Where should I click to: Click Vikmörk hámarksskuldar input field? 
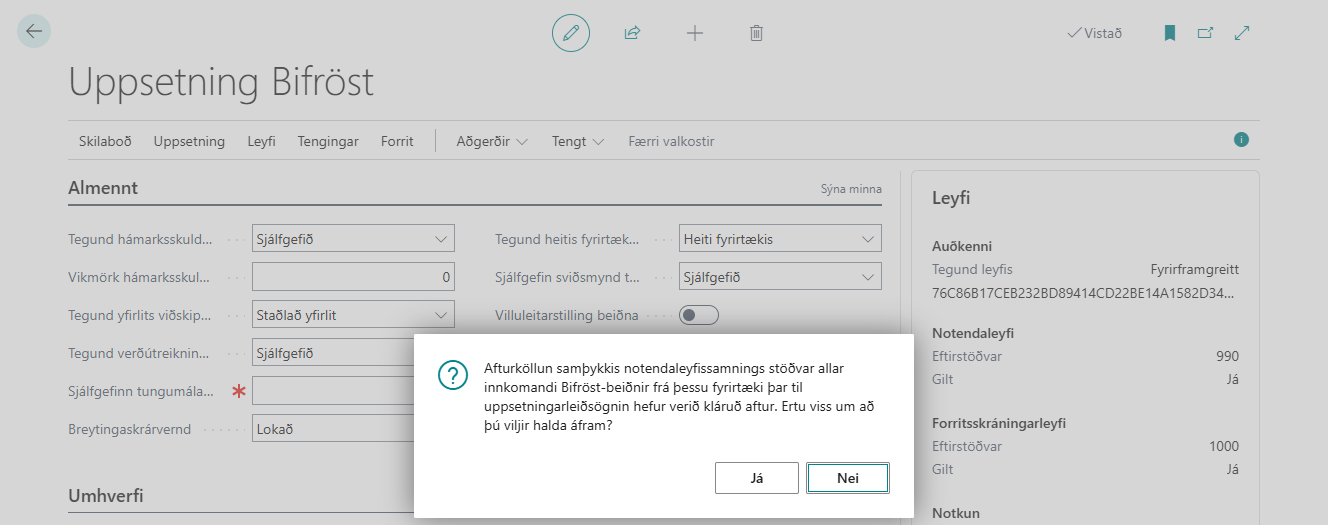click(353, 277)
